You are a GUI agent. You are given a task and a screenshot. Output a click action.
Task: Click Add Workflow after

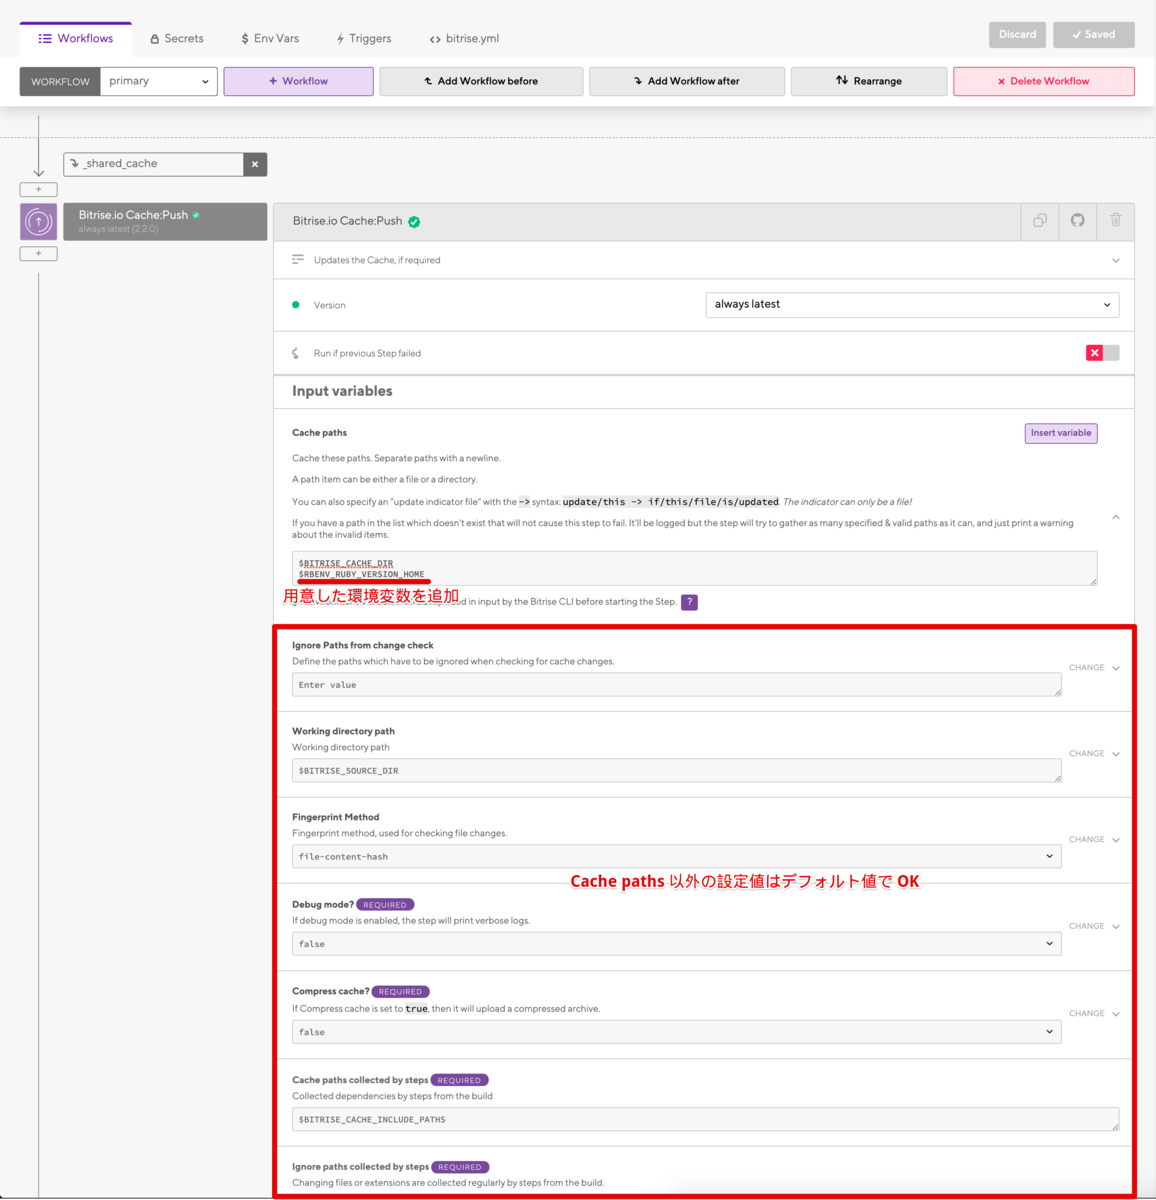pos(687,81)
